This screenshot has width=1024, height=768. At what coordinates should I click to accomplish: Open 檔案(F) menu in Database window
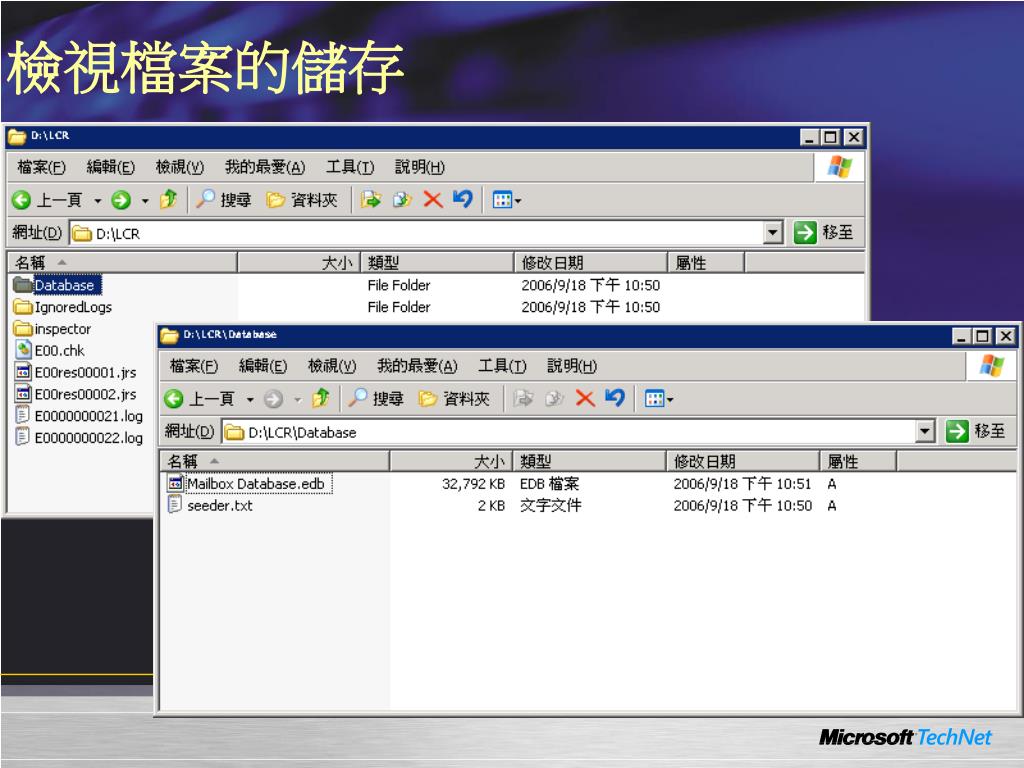194,366
